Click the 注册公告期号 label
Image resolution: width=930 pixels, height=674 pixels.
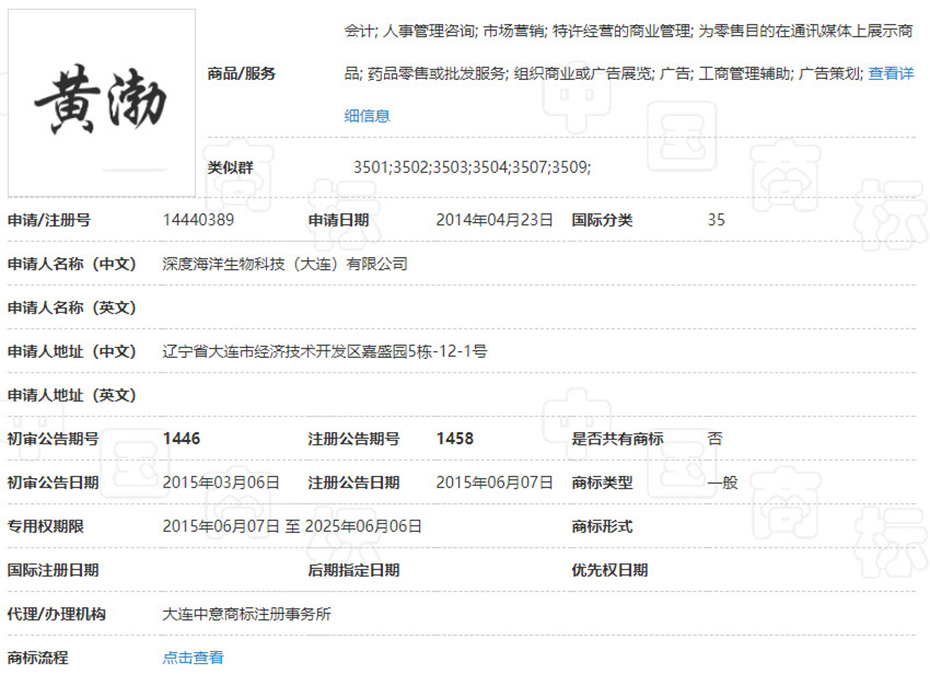pos(354,439)
